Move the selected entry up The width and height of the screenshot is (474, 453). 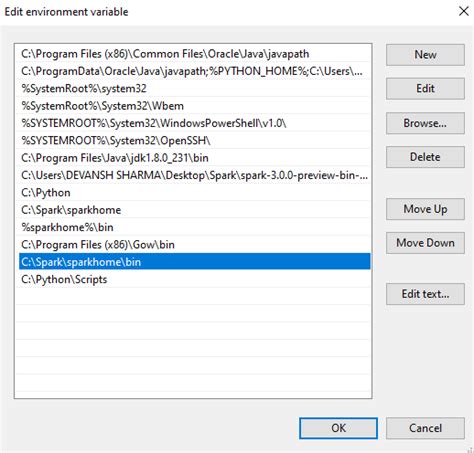[x=425, y=209]
